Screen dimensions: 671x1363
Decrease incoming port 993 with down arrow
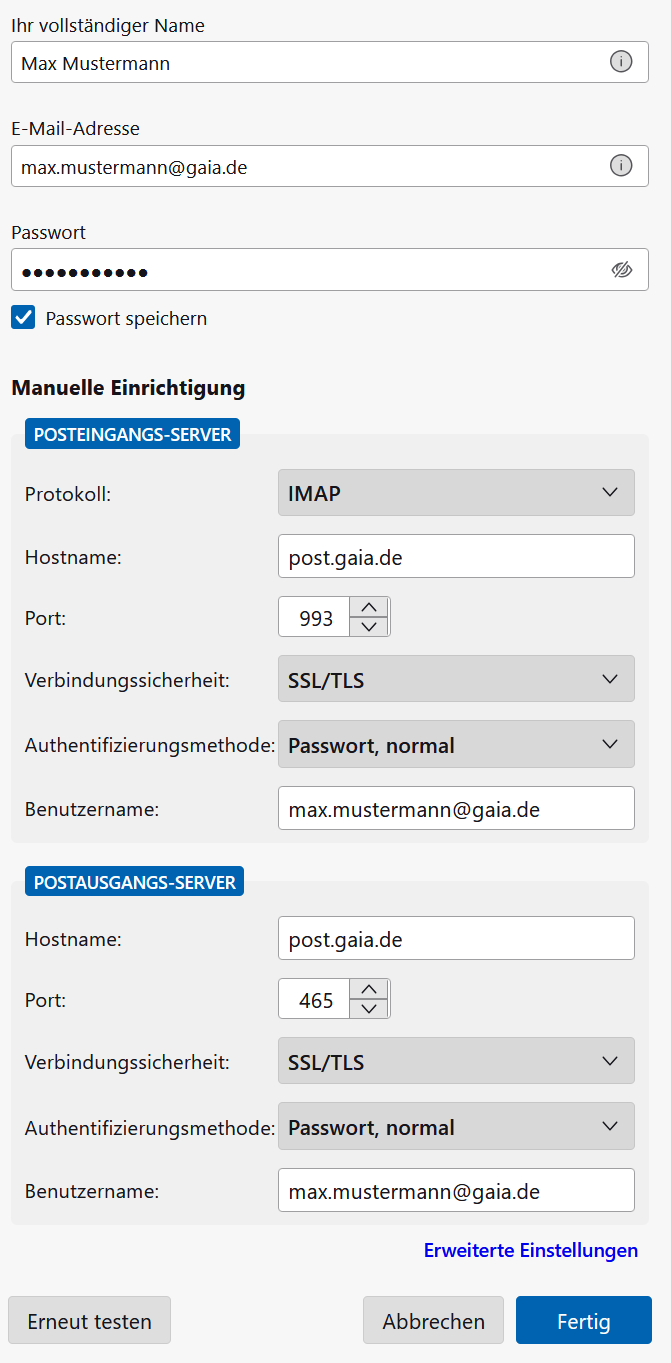369,627
